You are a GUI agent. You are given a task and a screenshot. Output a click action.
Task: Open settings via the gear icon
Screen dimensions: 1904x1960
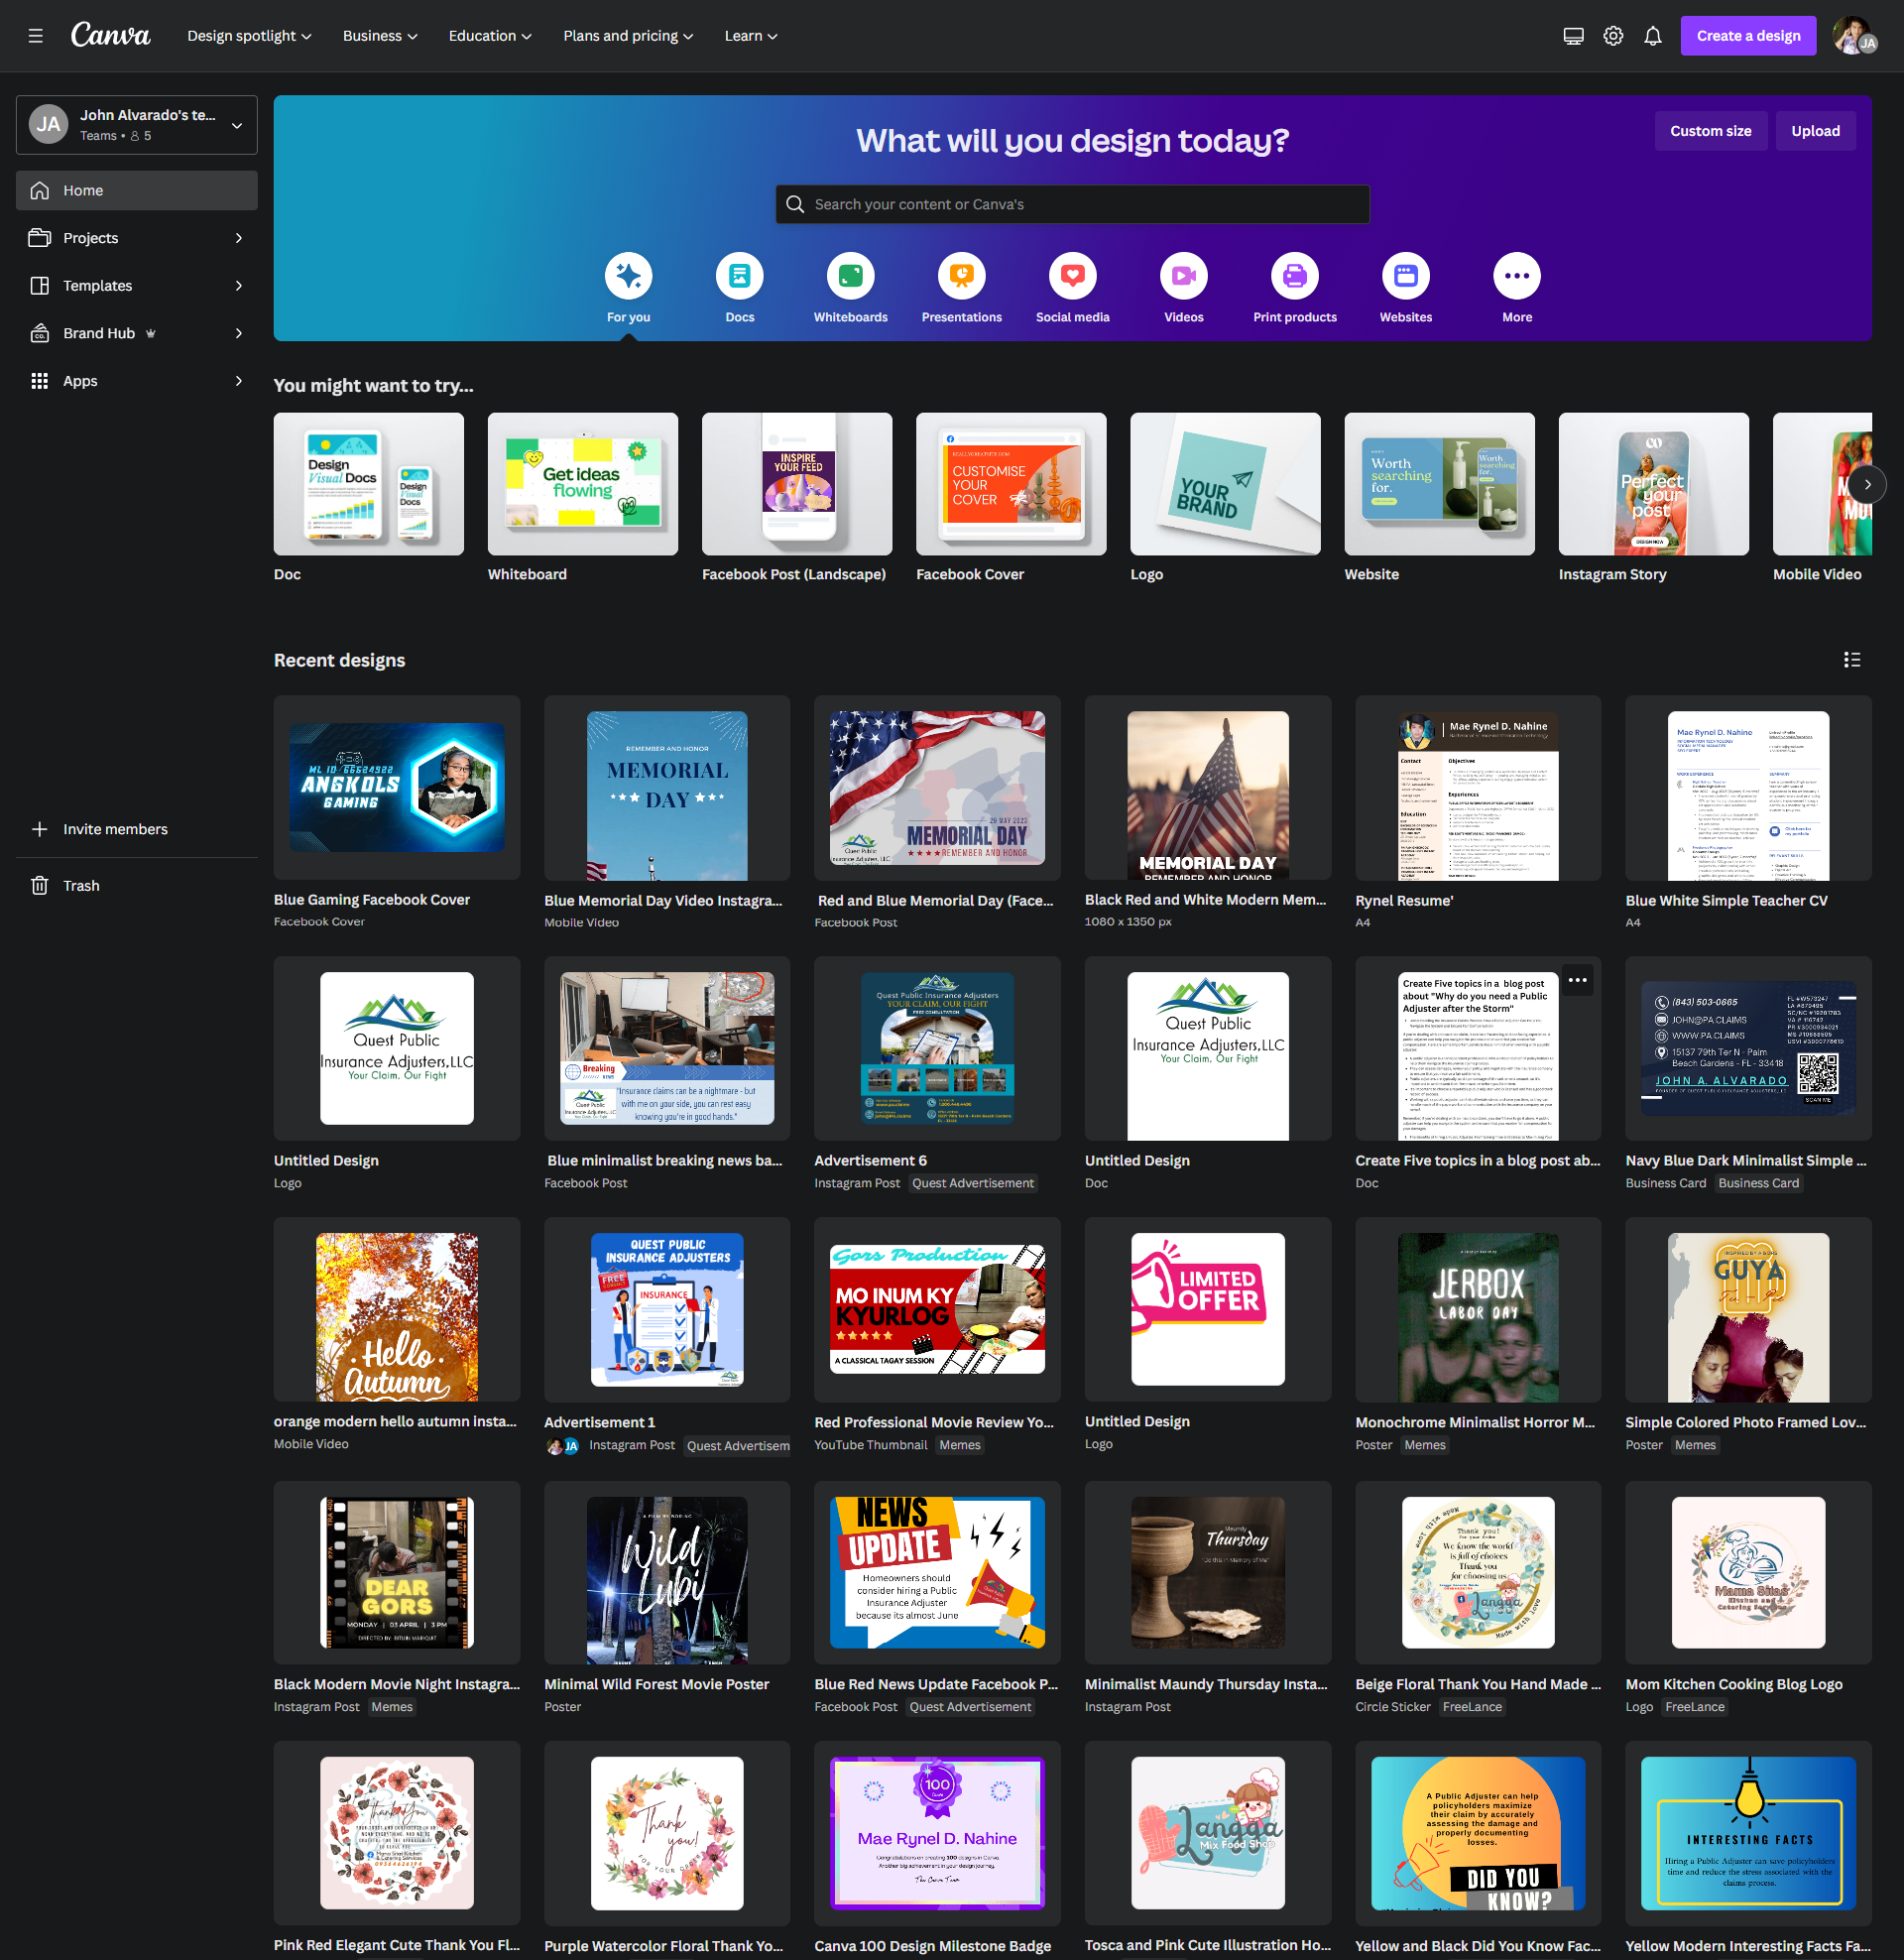(x=1612, y=36)
